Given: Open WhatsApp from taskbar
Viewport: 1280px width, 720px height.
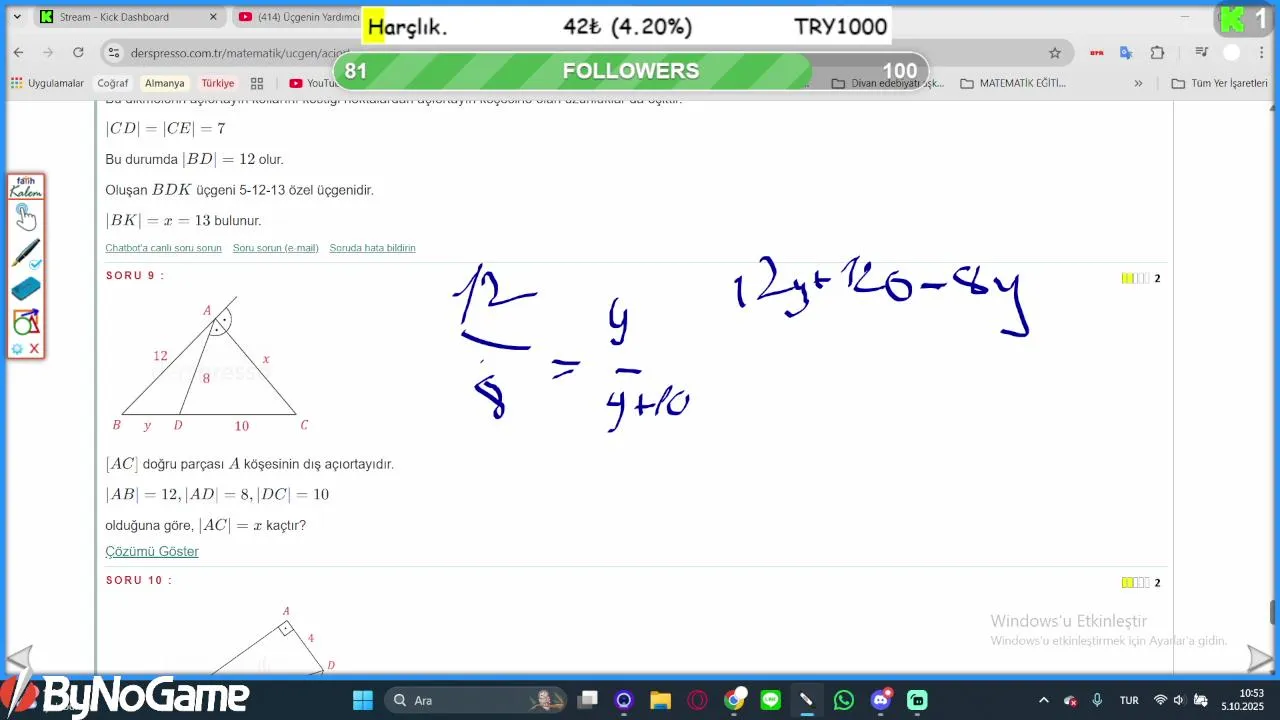Looking at the screenshot, I should point(843,700).
